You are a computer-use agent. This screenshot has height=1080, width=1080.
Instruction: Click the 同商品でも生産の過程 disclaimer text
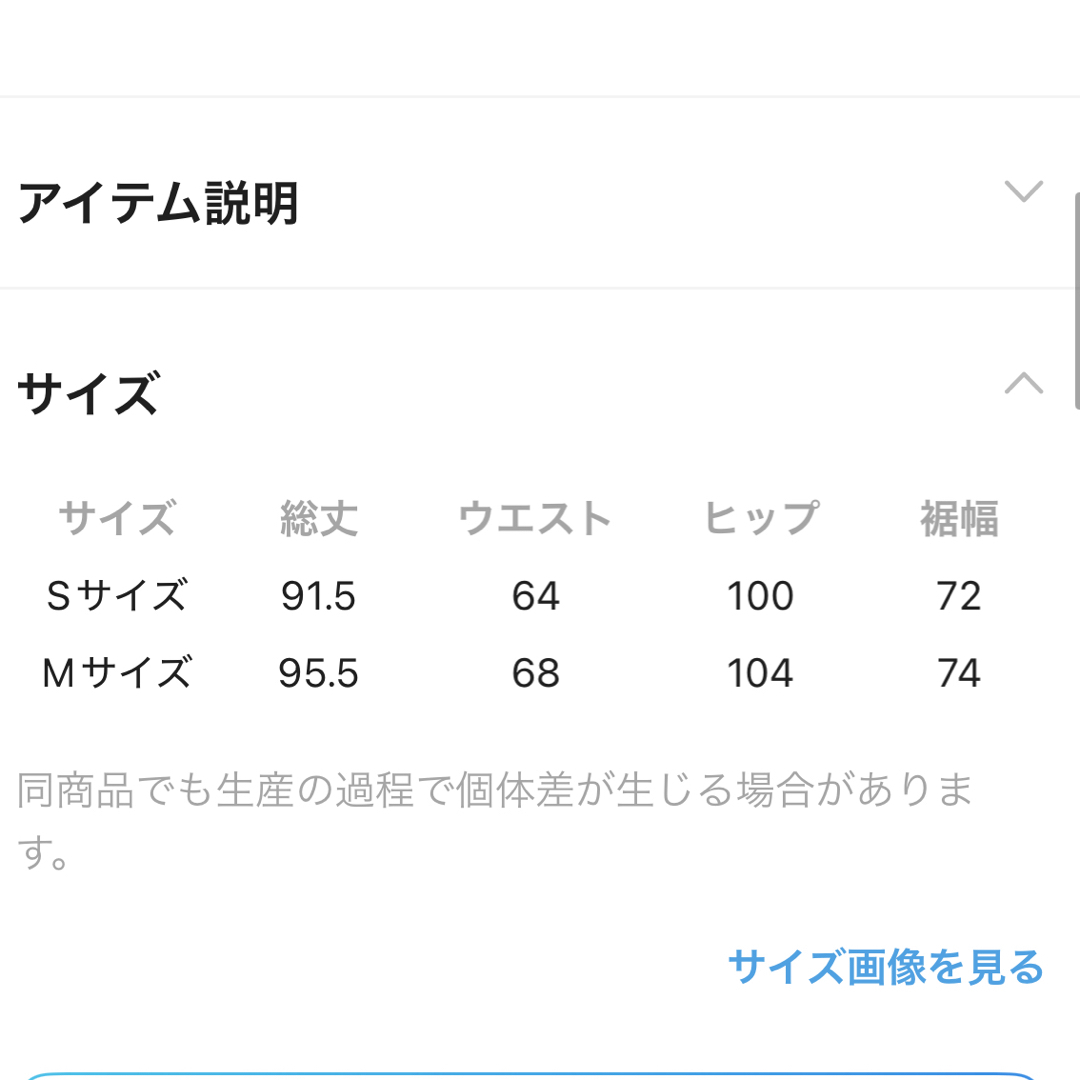click(495, 821)
